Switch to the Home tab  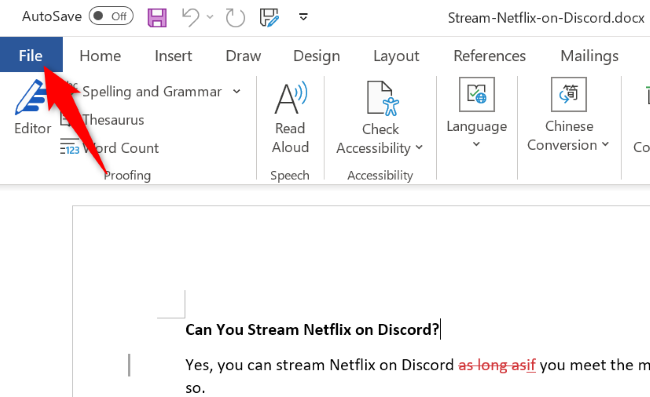[100, 56]
